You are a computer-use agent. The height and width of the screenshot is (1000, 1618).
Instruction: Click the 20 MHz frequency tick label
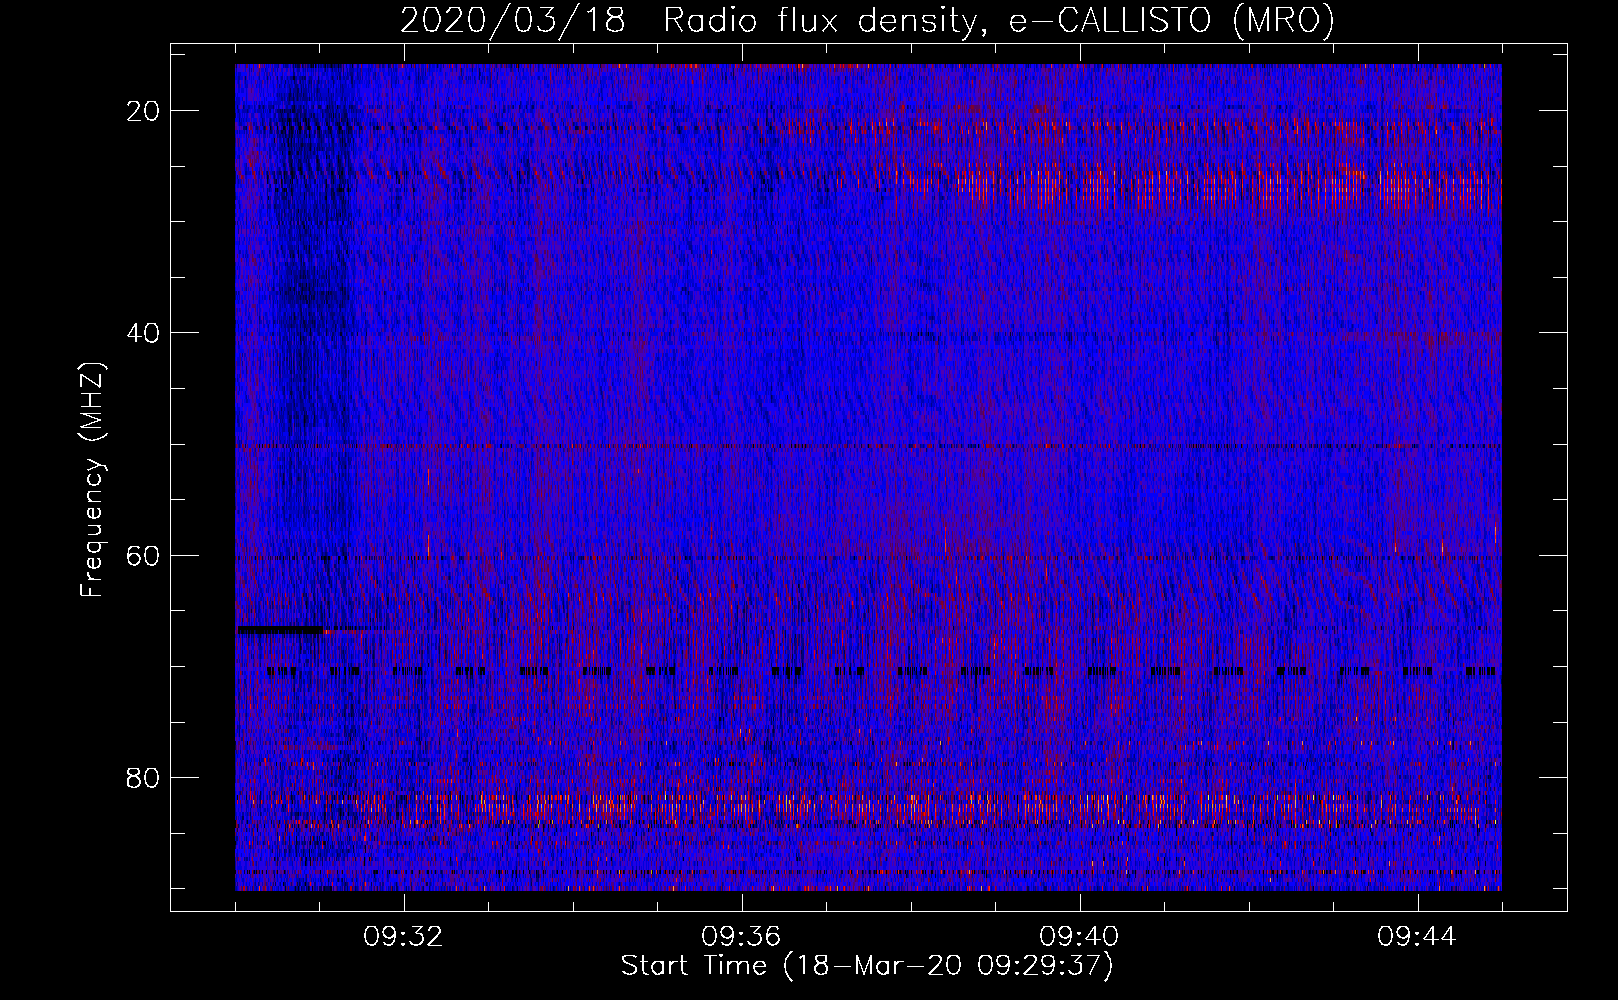coord(144,111)
